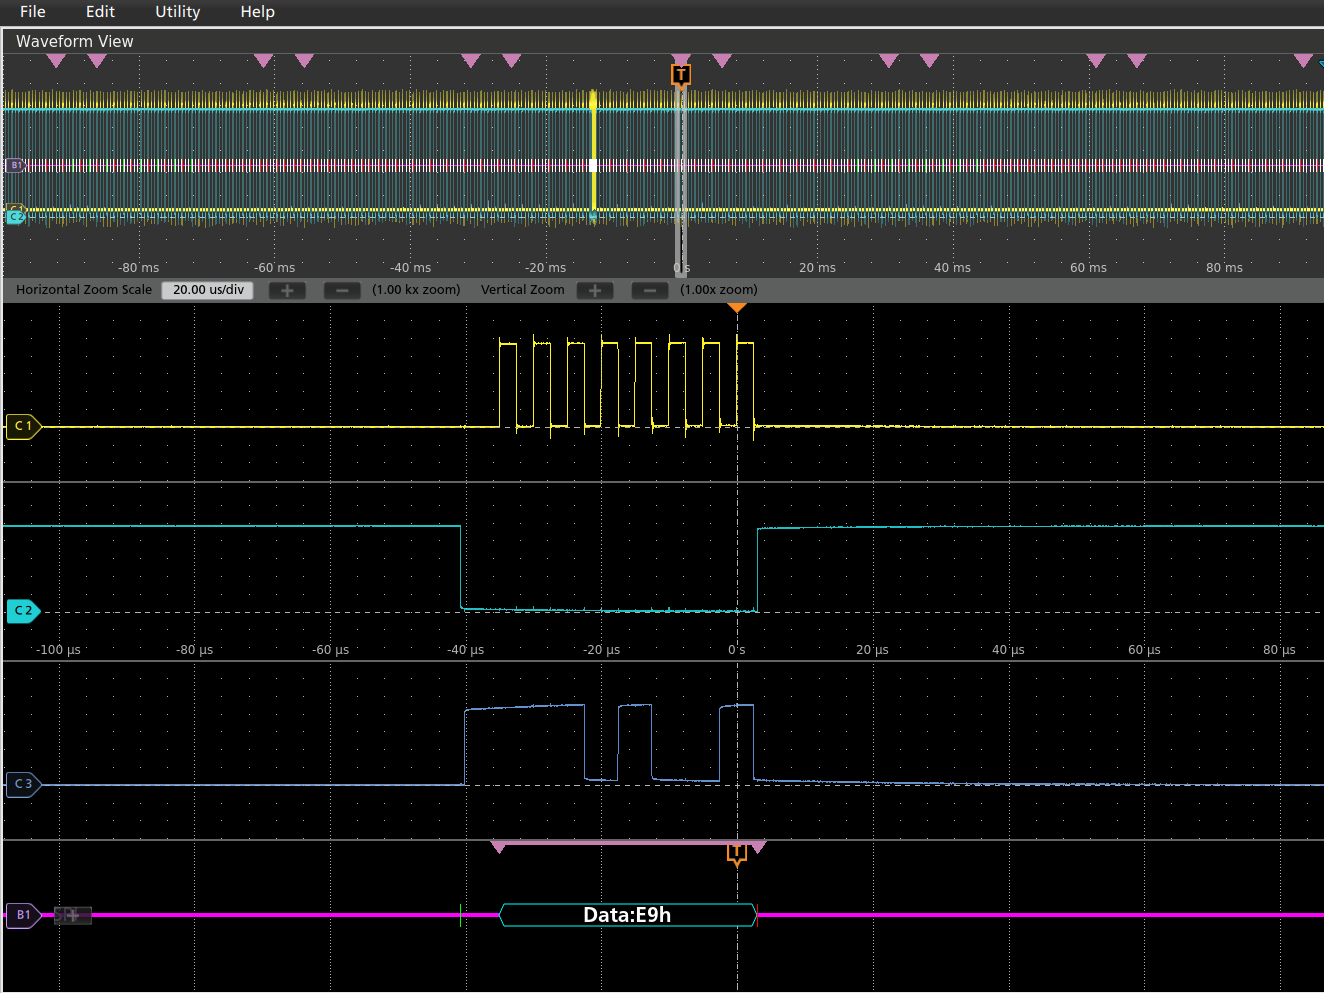Click the (1.00 kx zoom) readout
The width and height of the screenshot is (1324, 993).
click(x=416, y=290)
